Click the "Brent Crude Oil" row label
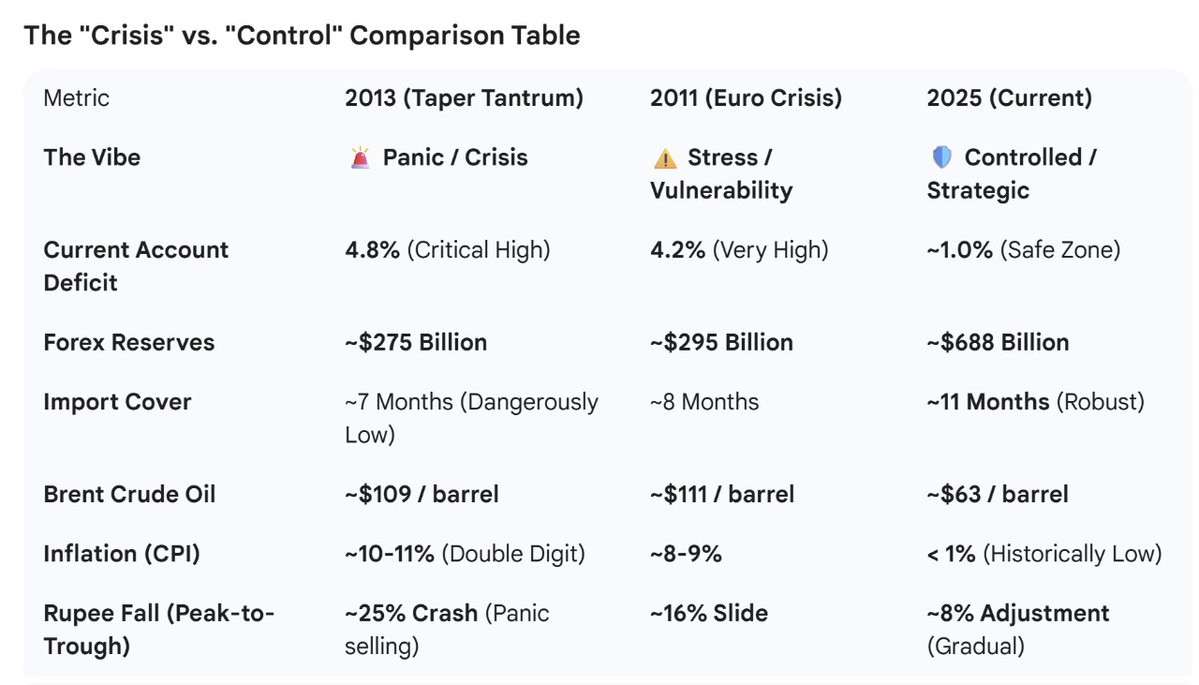1199x685 pixels. pyautogui.click(x=129, y=494)
